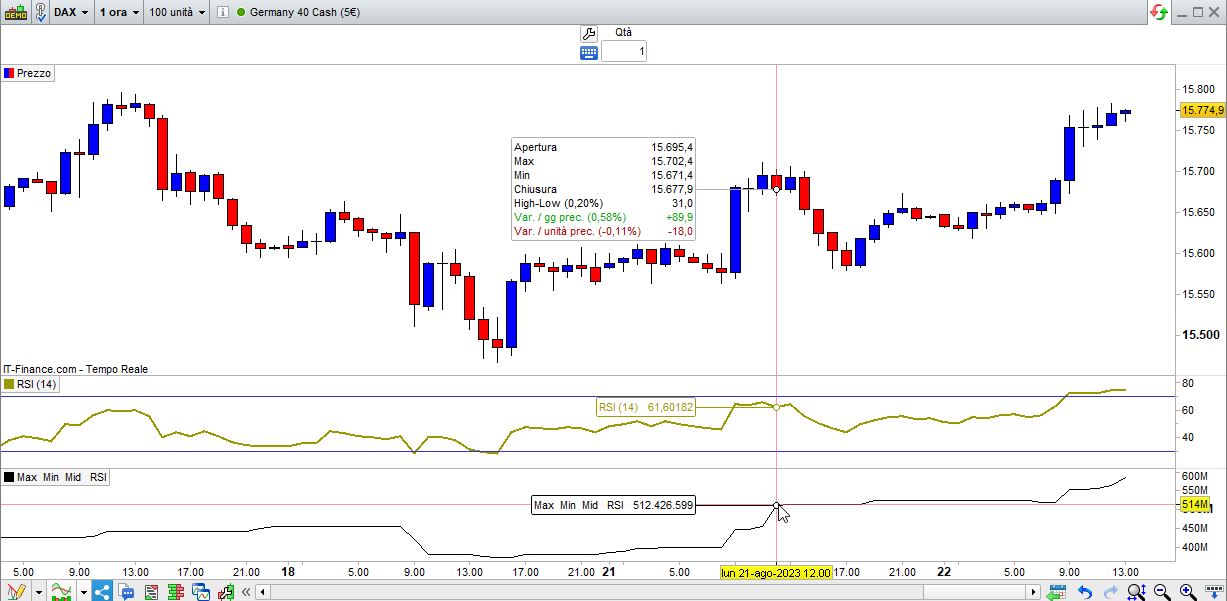Expand the indicators dropdown arrow

pos(82,591)
